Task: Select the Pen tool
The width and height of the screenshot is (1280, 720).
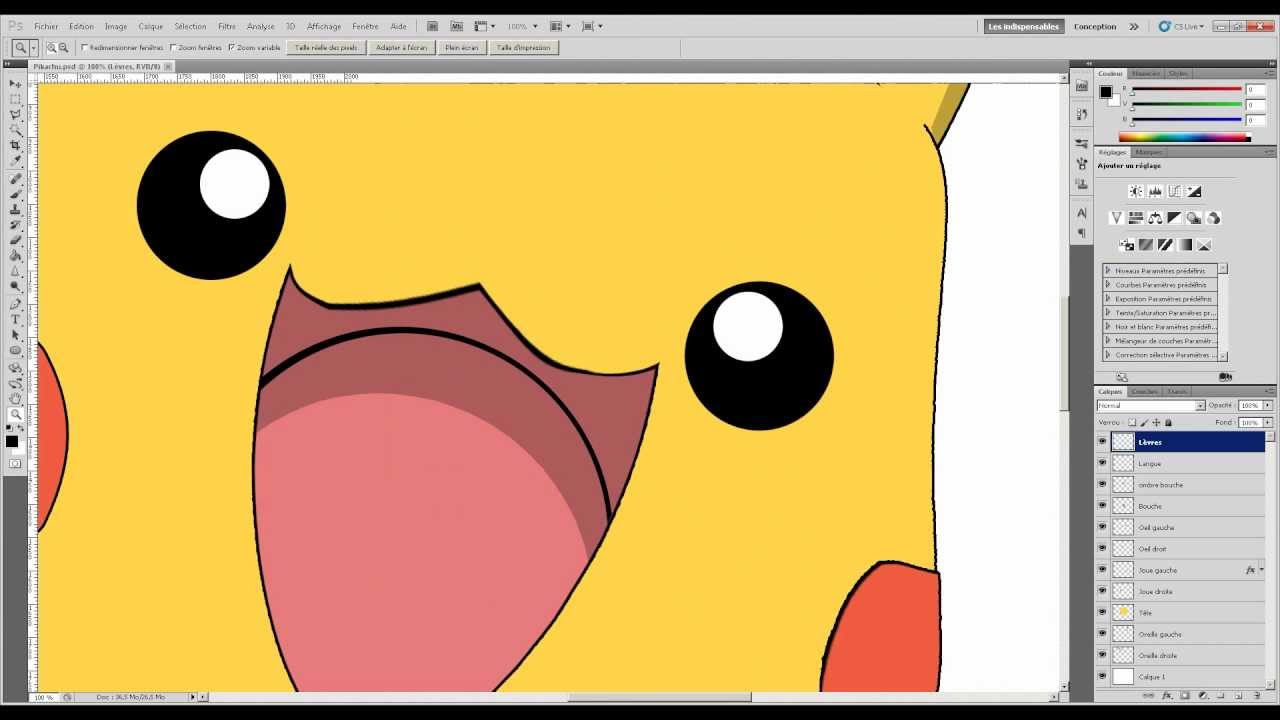Action: point(15,304)
